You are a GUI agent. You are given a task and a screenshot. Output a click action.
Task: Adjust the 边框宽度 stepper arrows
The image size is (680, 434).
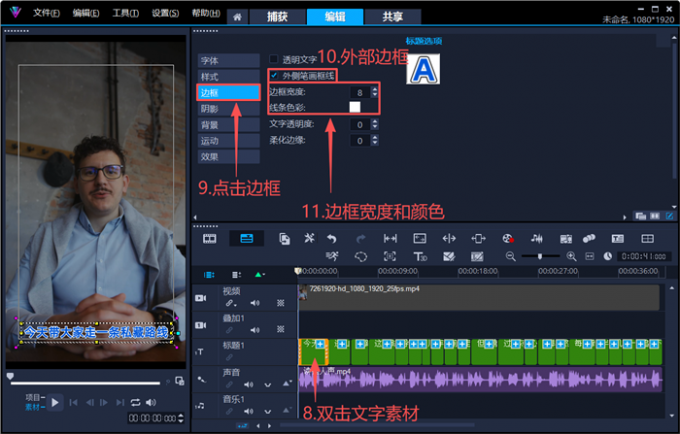click(x=375, y=92)
